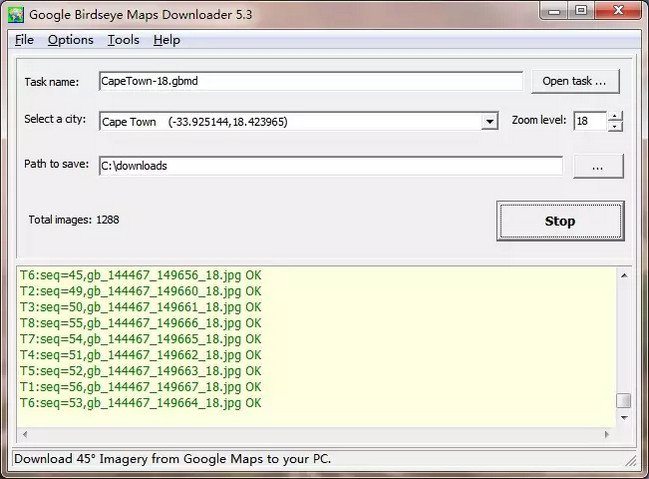Increase zoom level with up arrow
The height and width of the screenshot is (479, 649).
pyautogui.click(x=615, y=116)
